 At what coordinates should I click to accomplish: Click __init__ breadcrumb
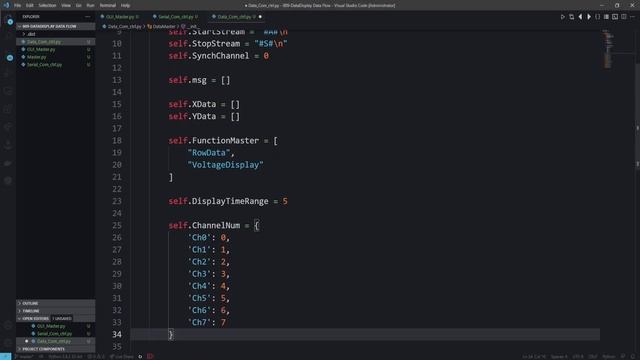pyautogui.click(x=192, y=27)
